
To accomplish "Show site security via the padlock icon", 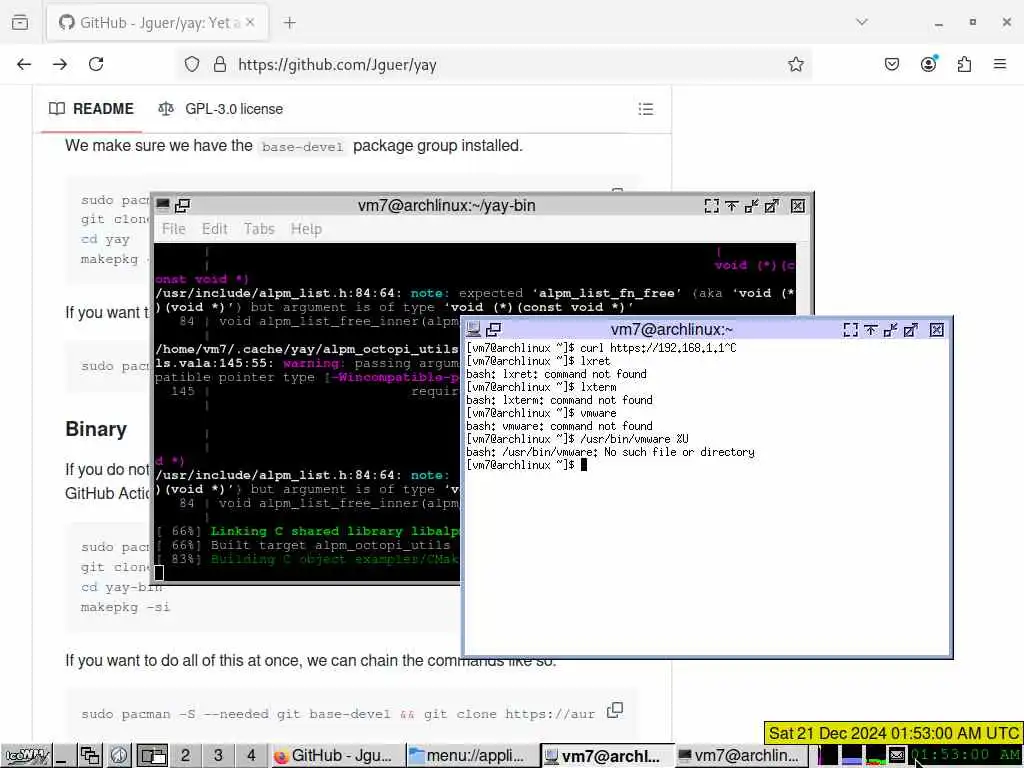I will pyautogui.click(x=220, y=64).
